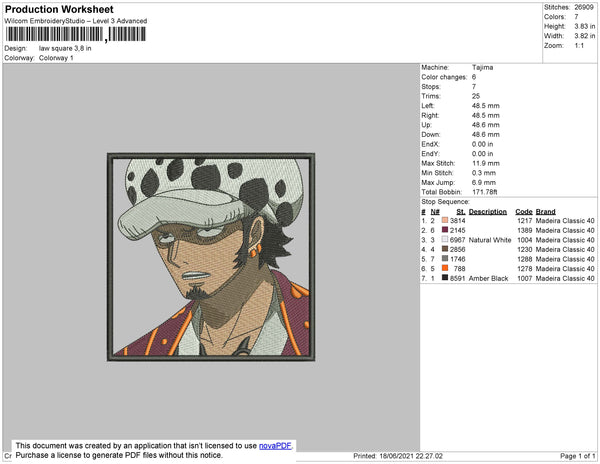This screenshot has height=464, width=600.
Task: Select the Zoom value '1:1'
Action: point(579,46)
